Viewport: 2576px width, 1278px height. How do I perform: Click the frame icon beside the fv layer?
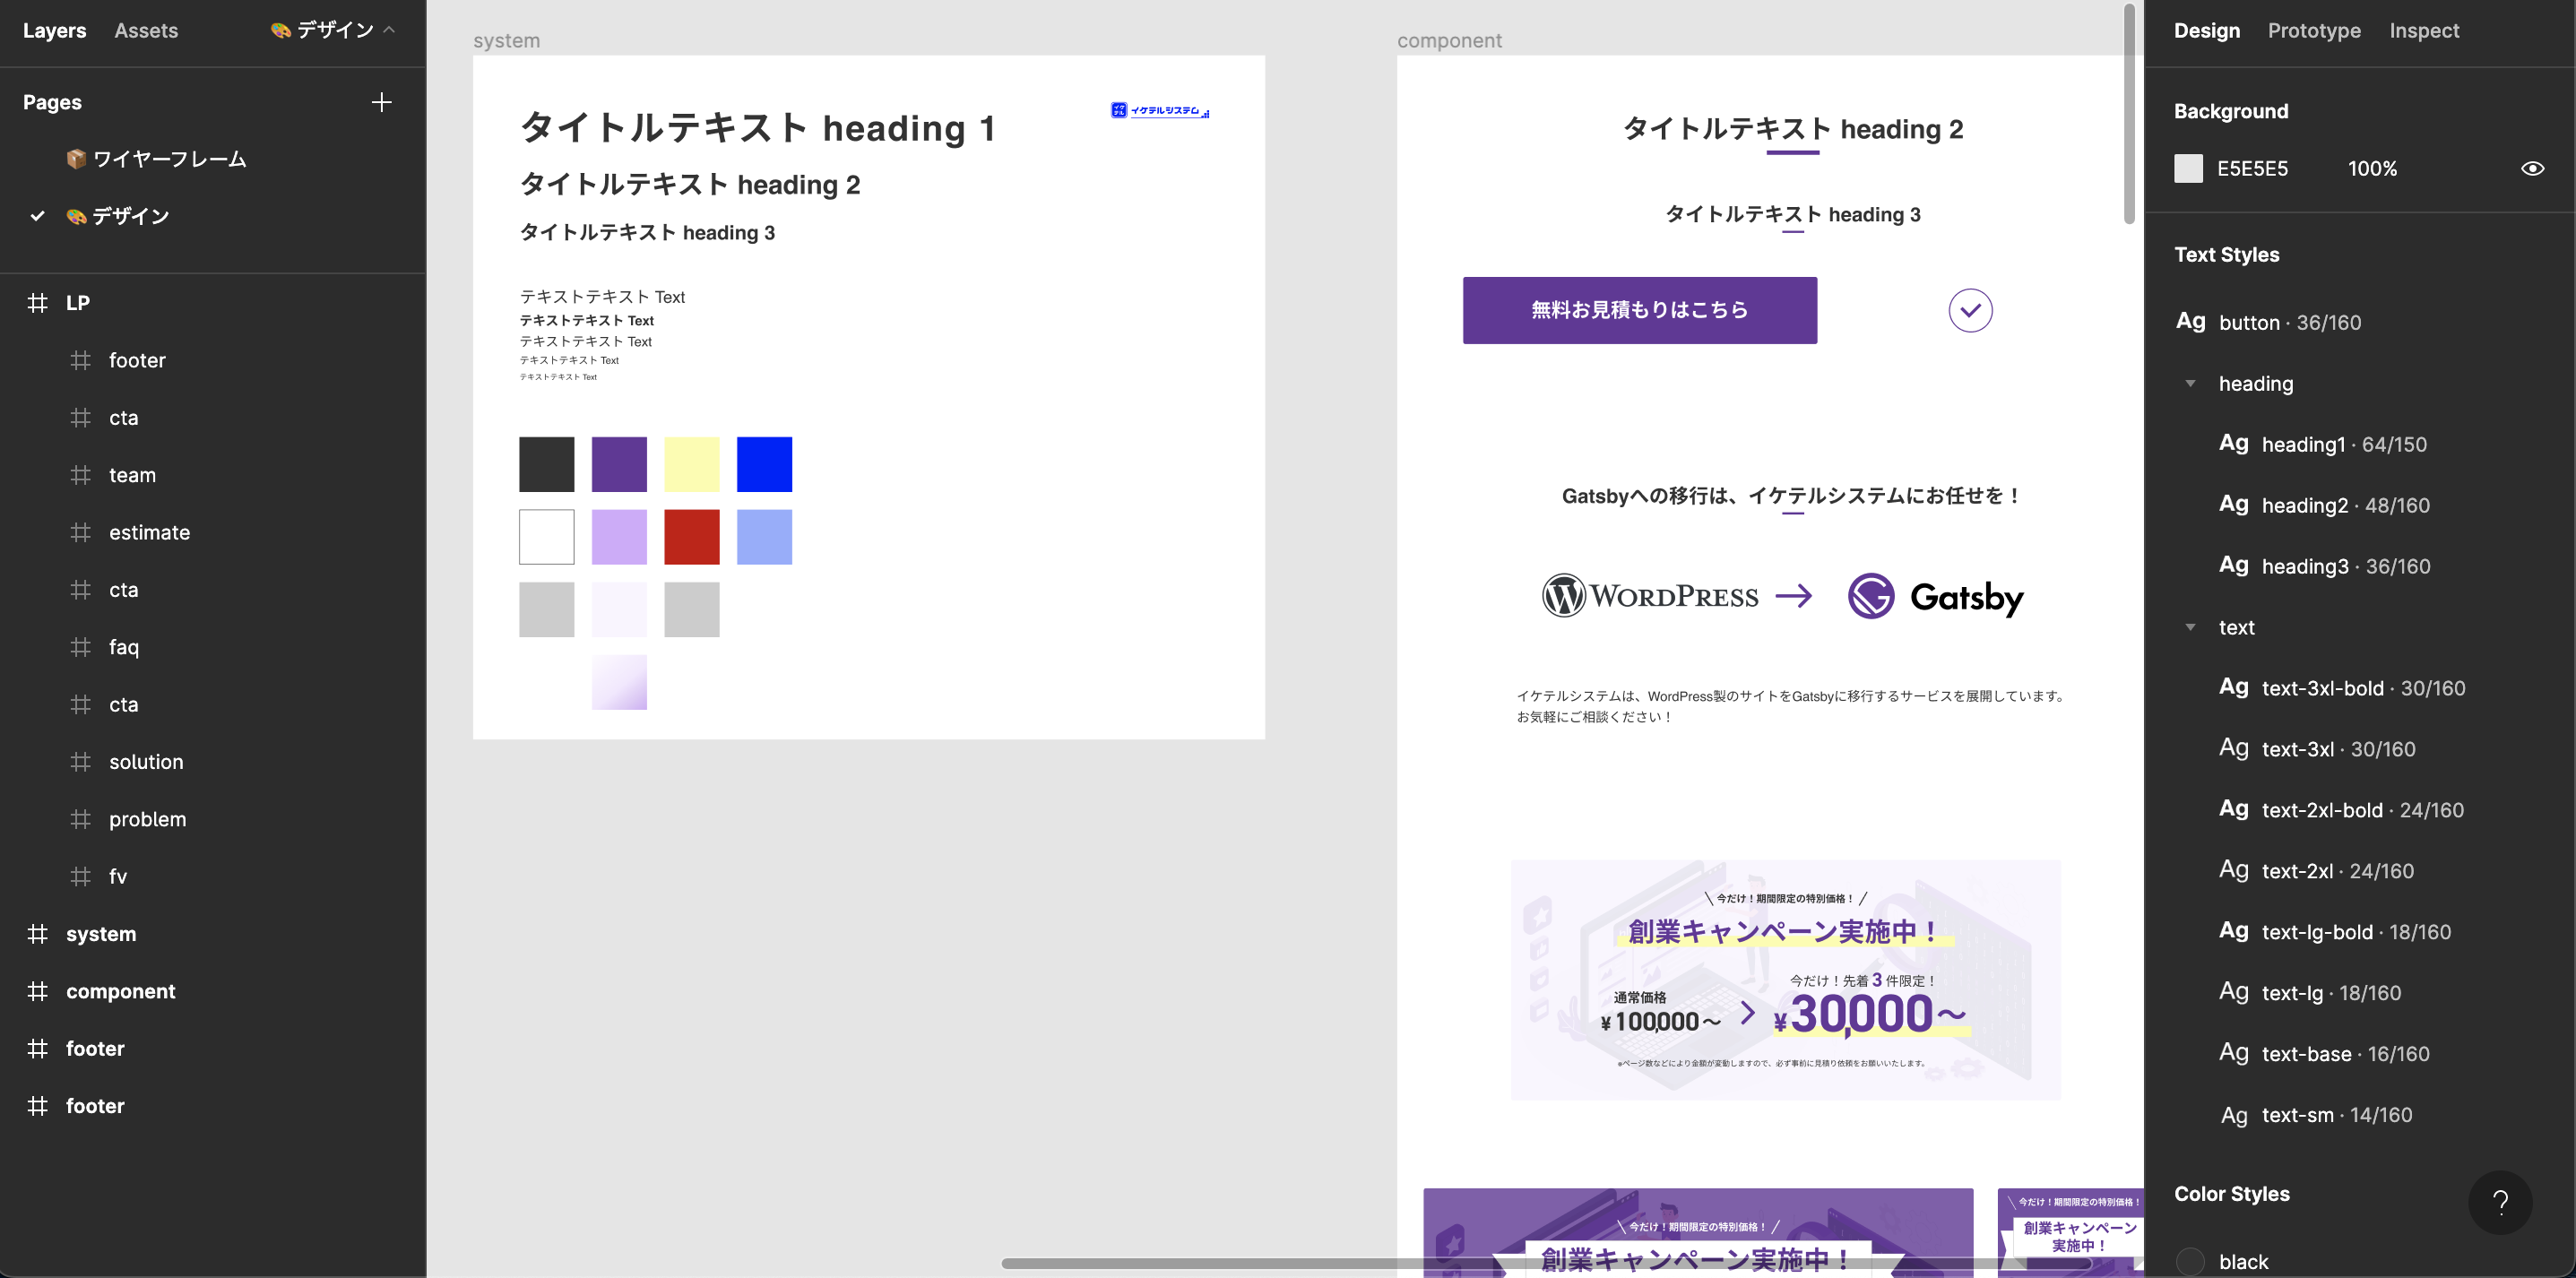click(x=81, y=876)
